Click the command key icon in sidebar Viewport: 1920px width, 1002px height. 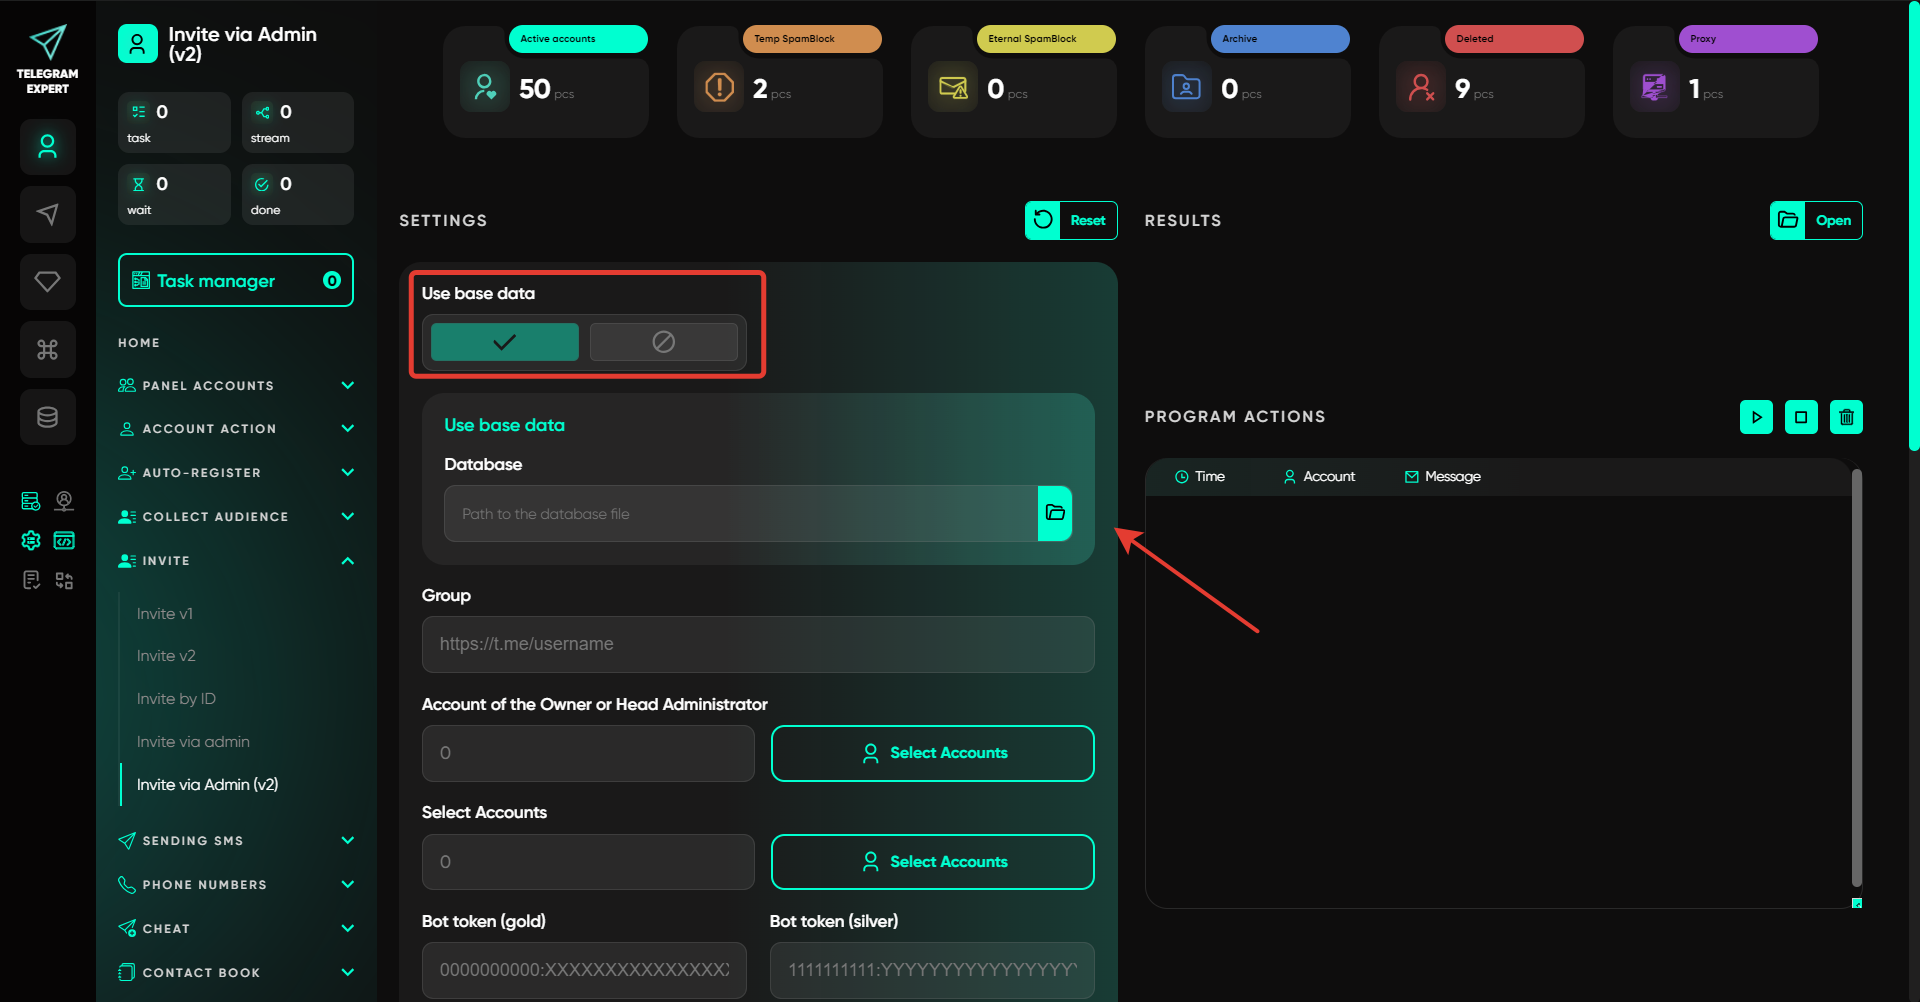47,349
